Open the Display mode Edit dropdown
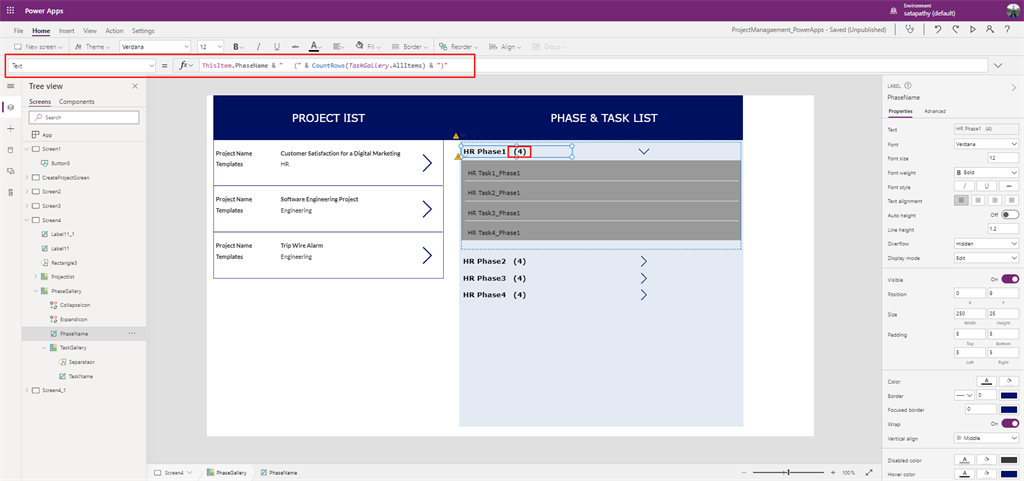Screen dimensions: 1024x481 [986, 257]
